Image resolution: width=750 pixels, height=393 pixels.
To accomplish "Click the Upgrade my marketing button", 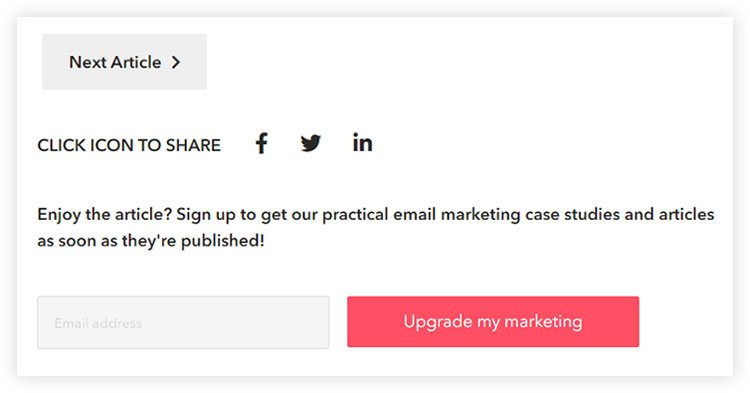I will pos(493,322).
